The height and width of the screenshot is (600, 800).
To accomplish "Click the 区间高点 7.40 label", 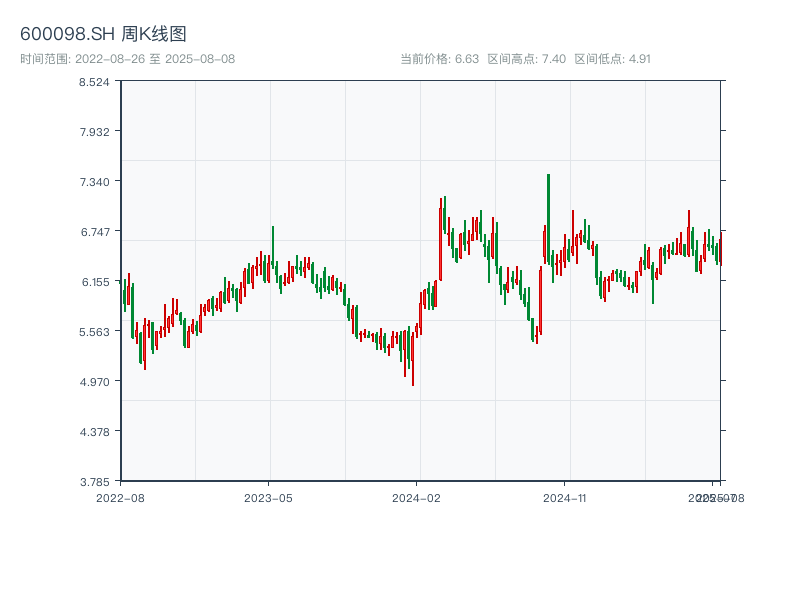I will 526,59.
